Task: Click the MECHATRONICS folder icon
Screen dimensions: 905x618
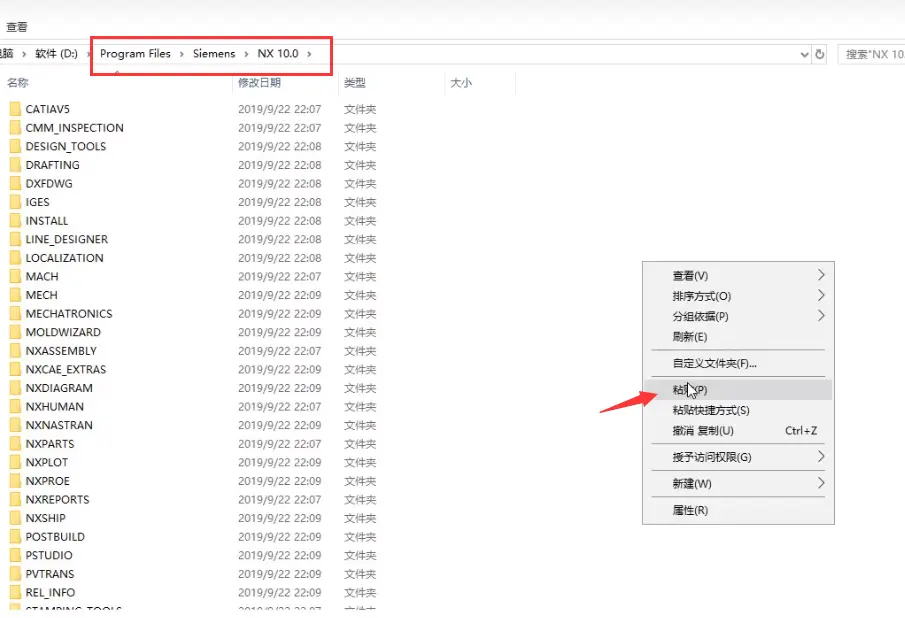Action: click(16, 313)
